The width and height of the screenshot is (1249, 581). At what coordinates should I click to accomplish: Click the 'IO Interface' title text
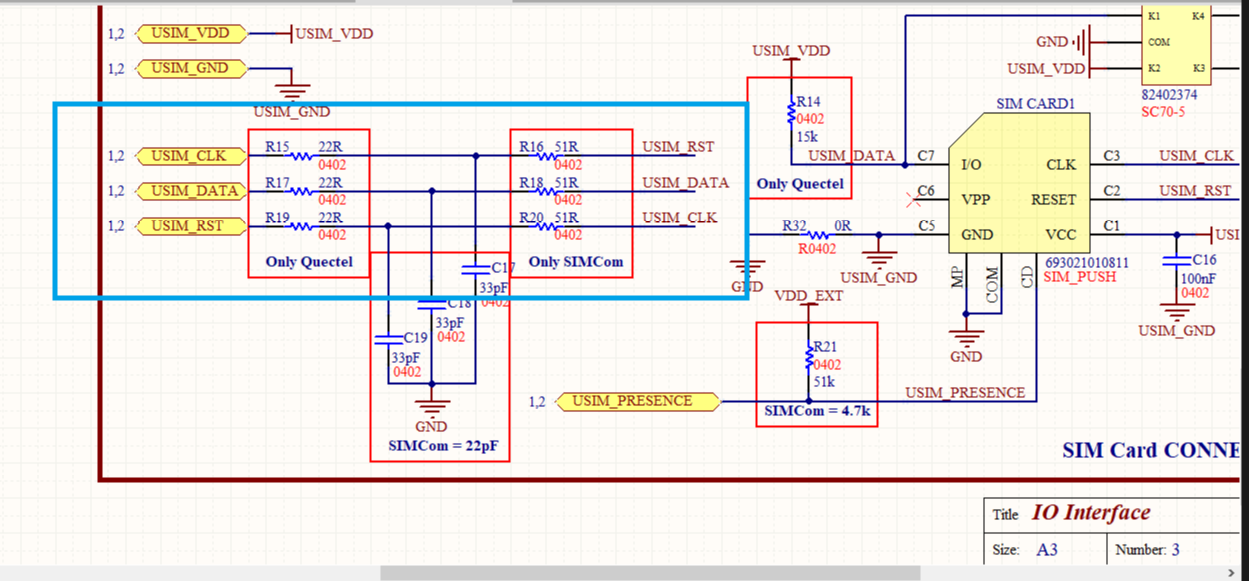(x=1090, y=513)
